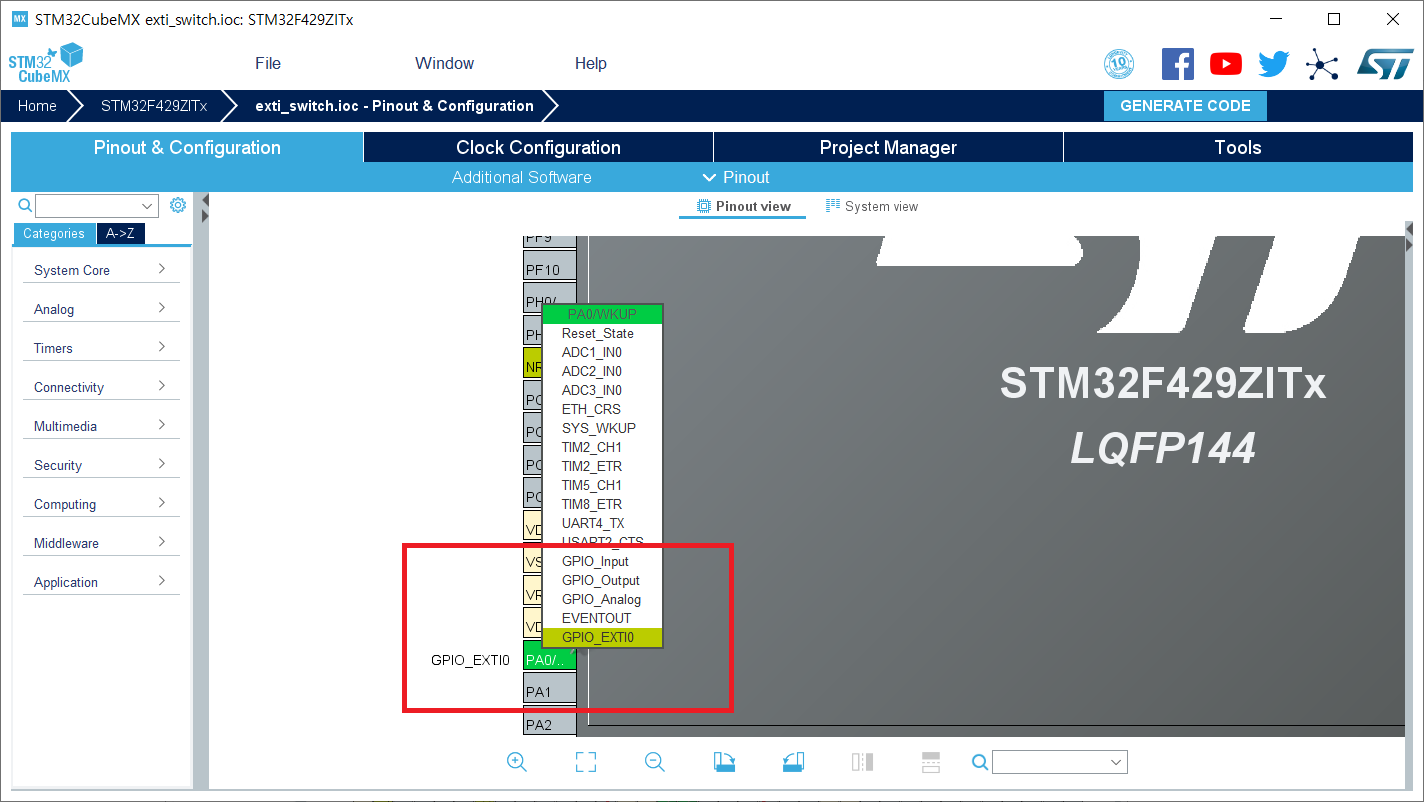Expand the Security category
1424x802 pixels.
(101, 465)
